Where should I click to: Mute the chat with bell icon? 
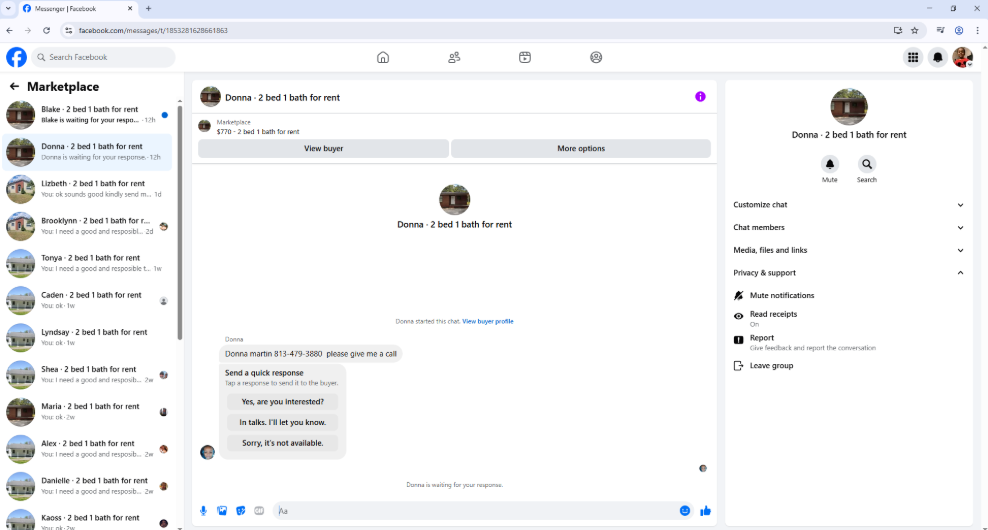point(830,164)
